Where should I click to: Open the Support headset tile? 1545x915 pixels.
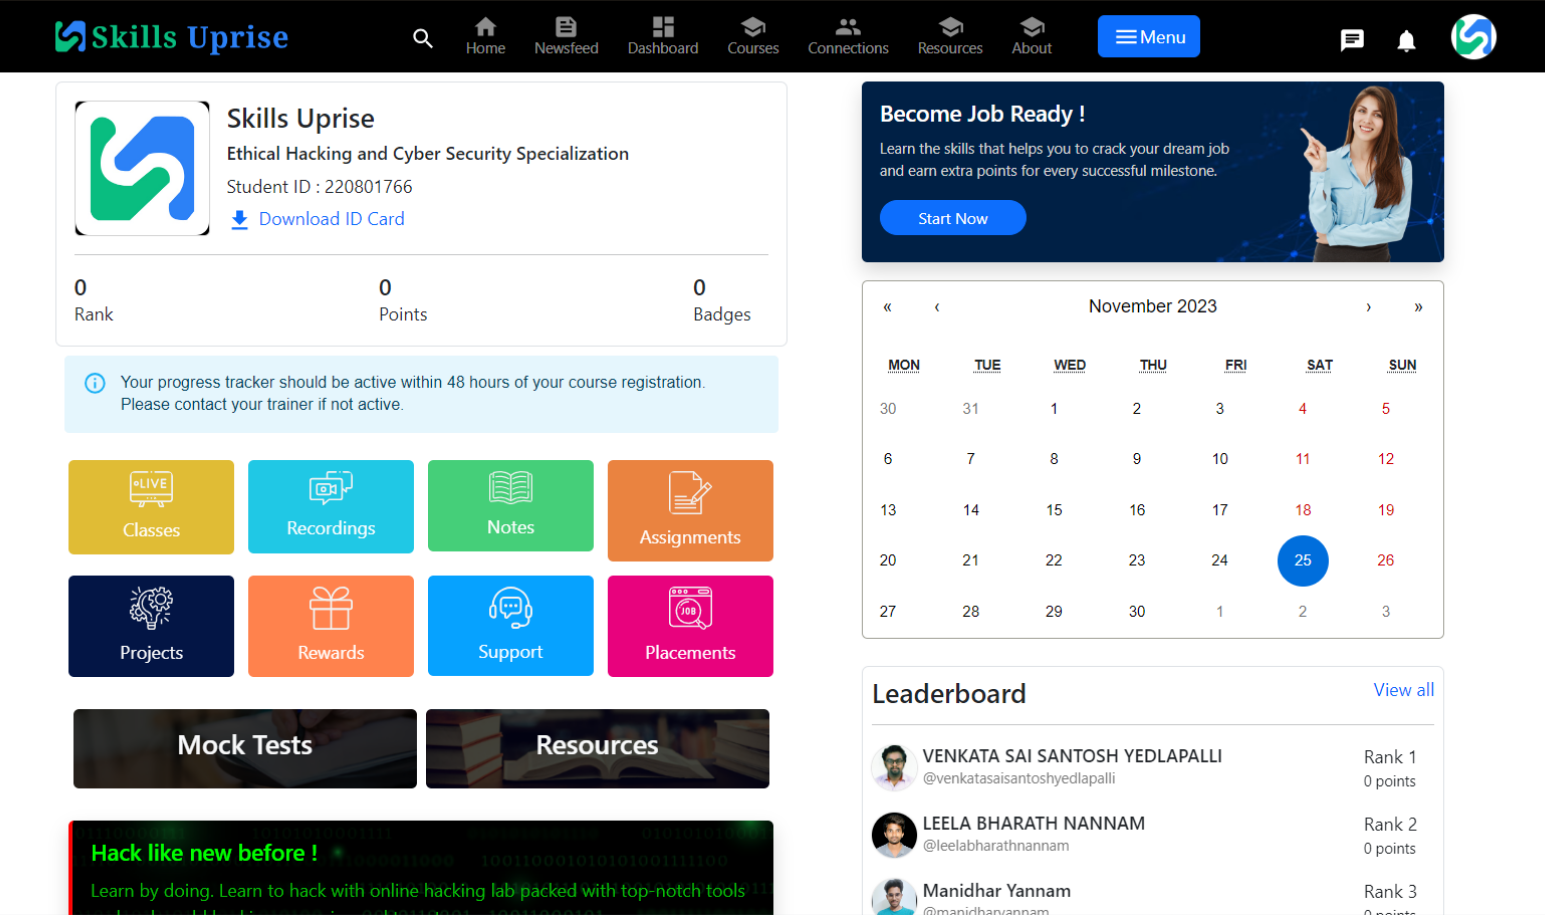tap(510, 626)
